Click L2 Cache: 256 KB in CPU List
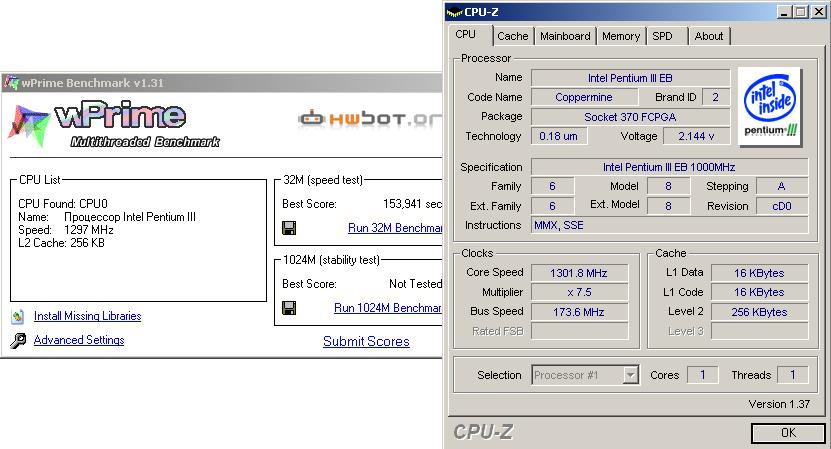This screenshot has width=831, height=449. pos(61,243)
